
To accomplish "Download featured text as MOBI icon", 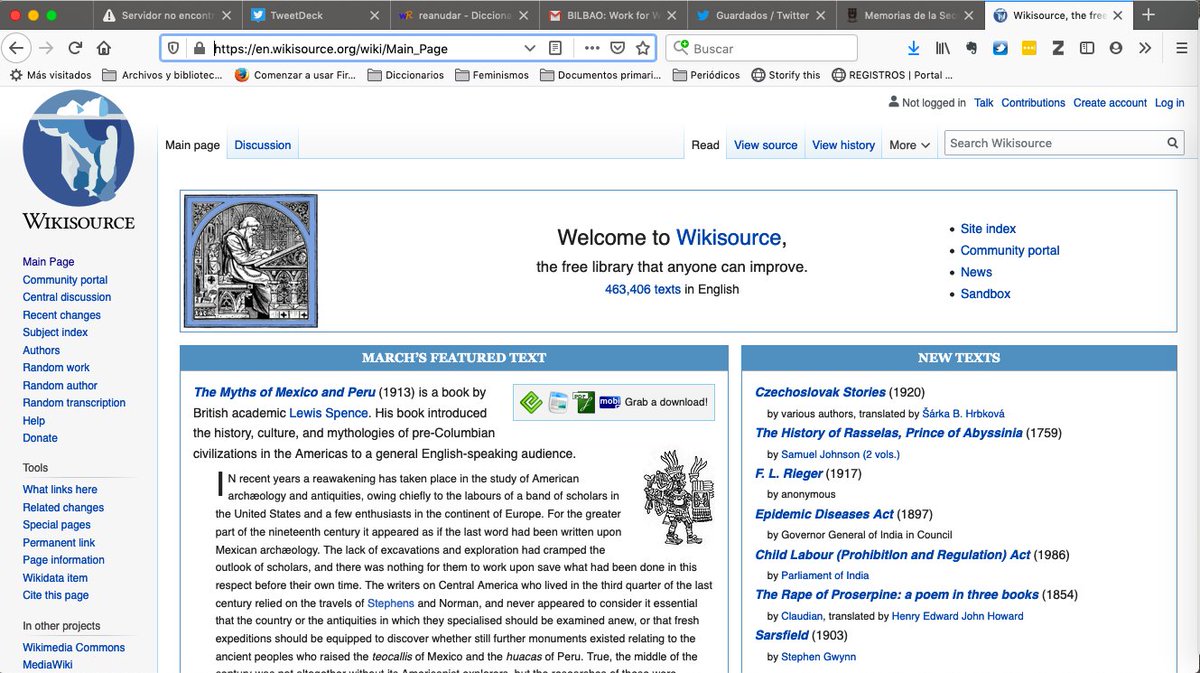I will (x=609, y=402).
